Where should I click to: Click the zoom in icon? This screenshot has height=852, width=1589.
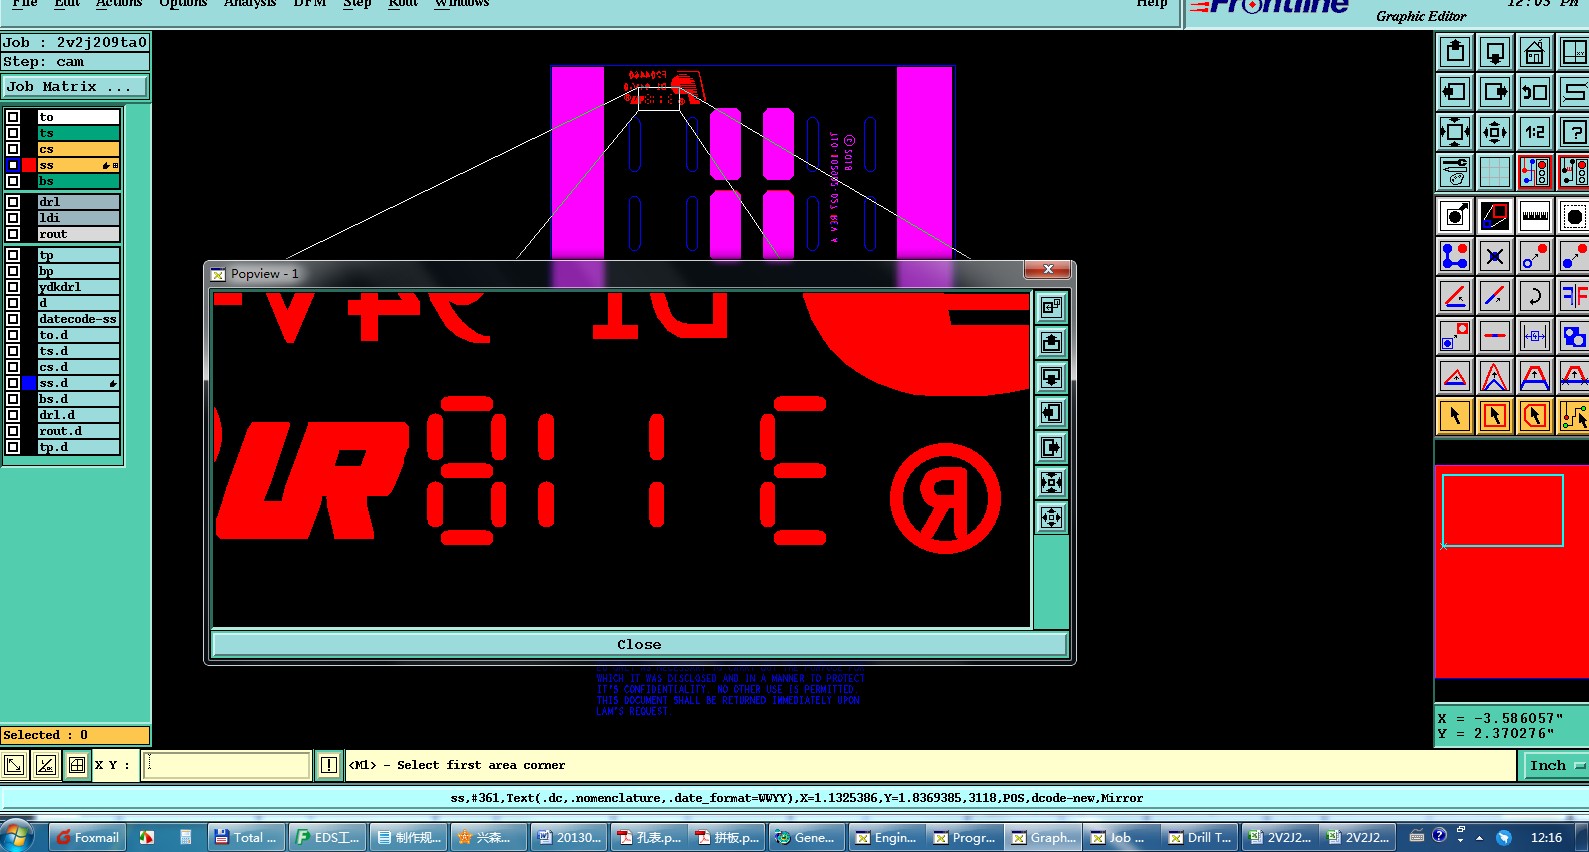[1455, 132]
